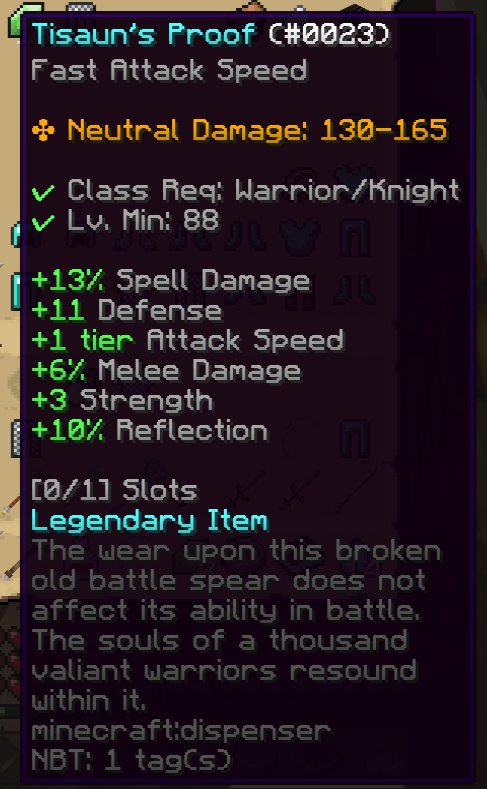The height and width of the screenshot is (789, 487).
Task: Click the green checkmark beside Lv. Min
Action: (43, 222)
